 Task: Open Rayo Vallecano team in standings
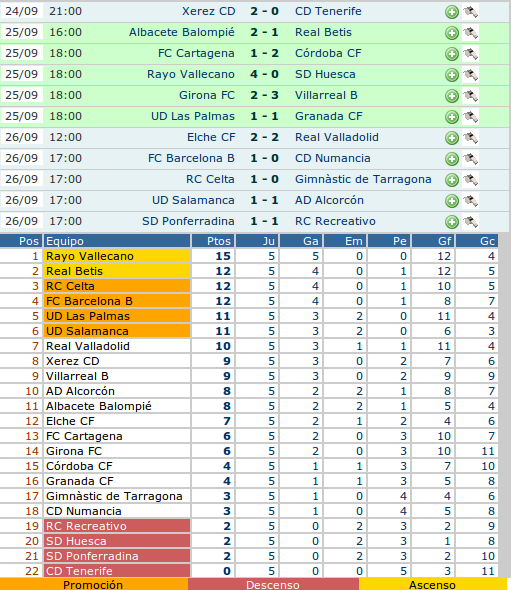tap(90, 256)
